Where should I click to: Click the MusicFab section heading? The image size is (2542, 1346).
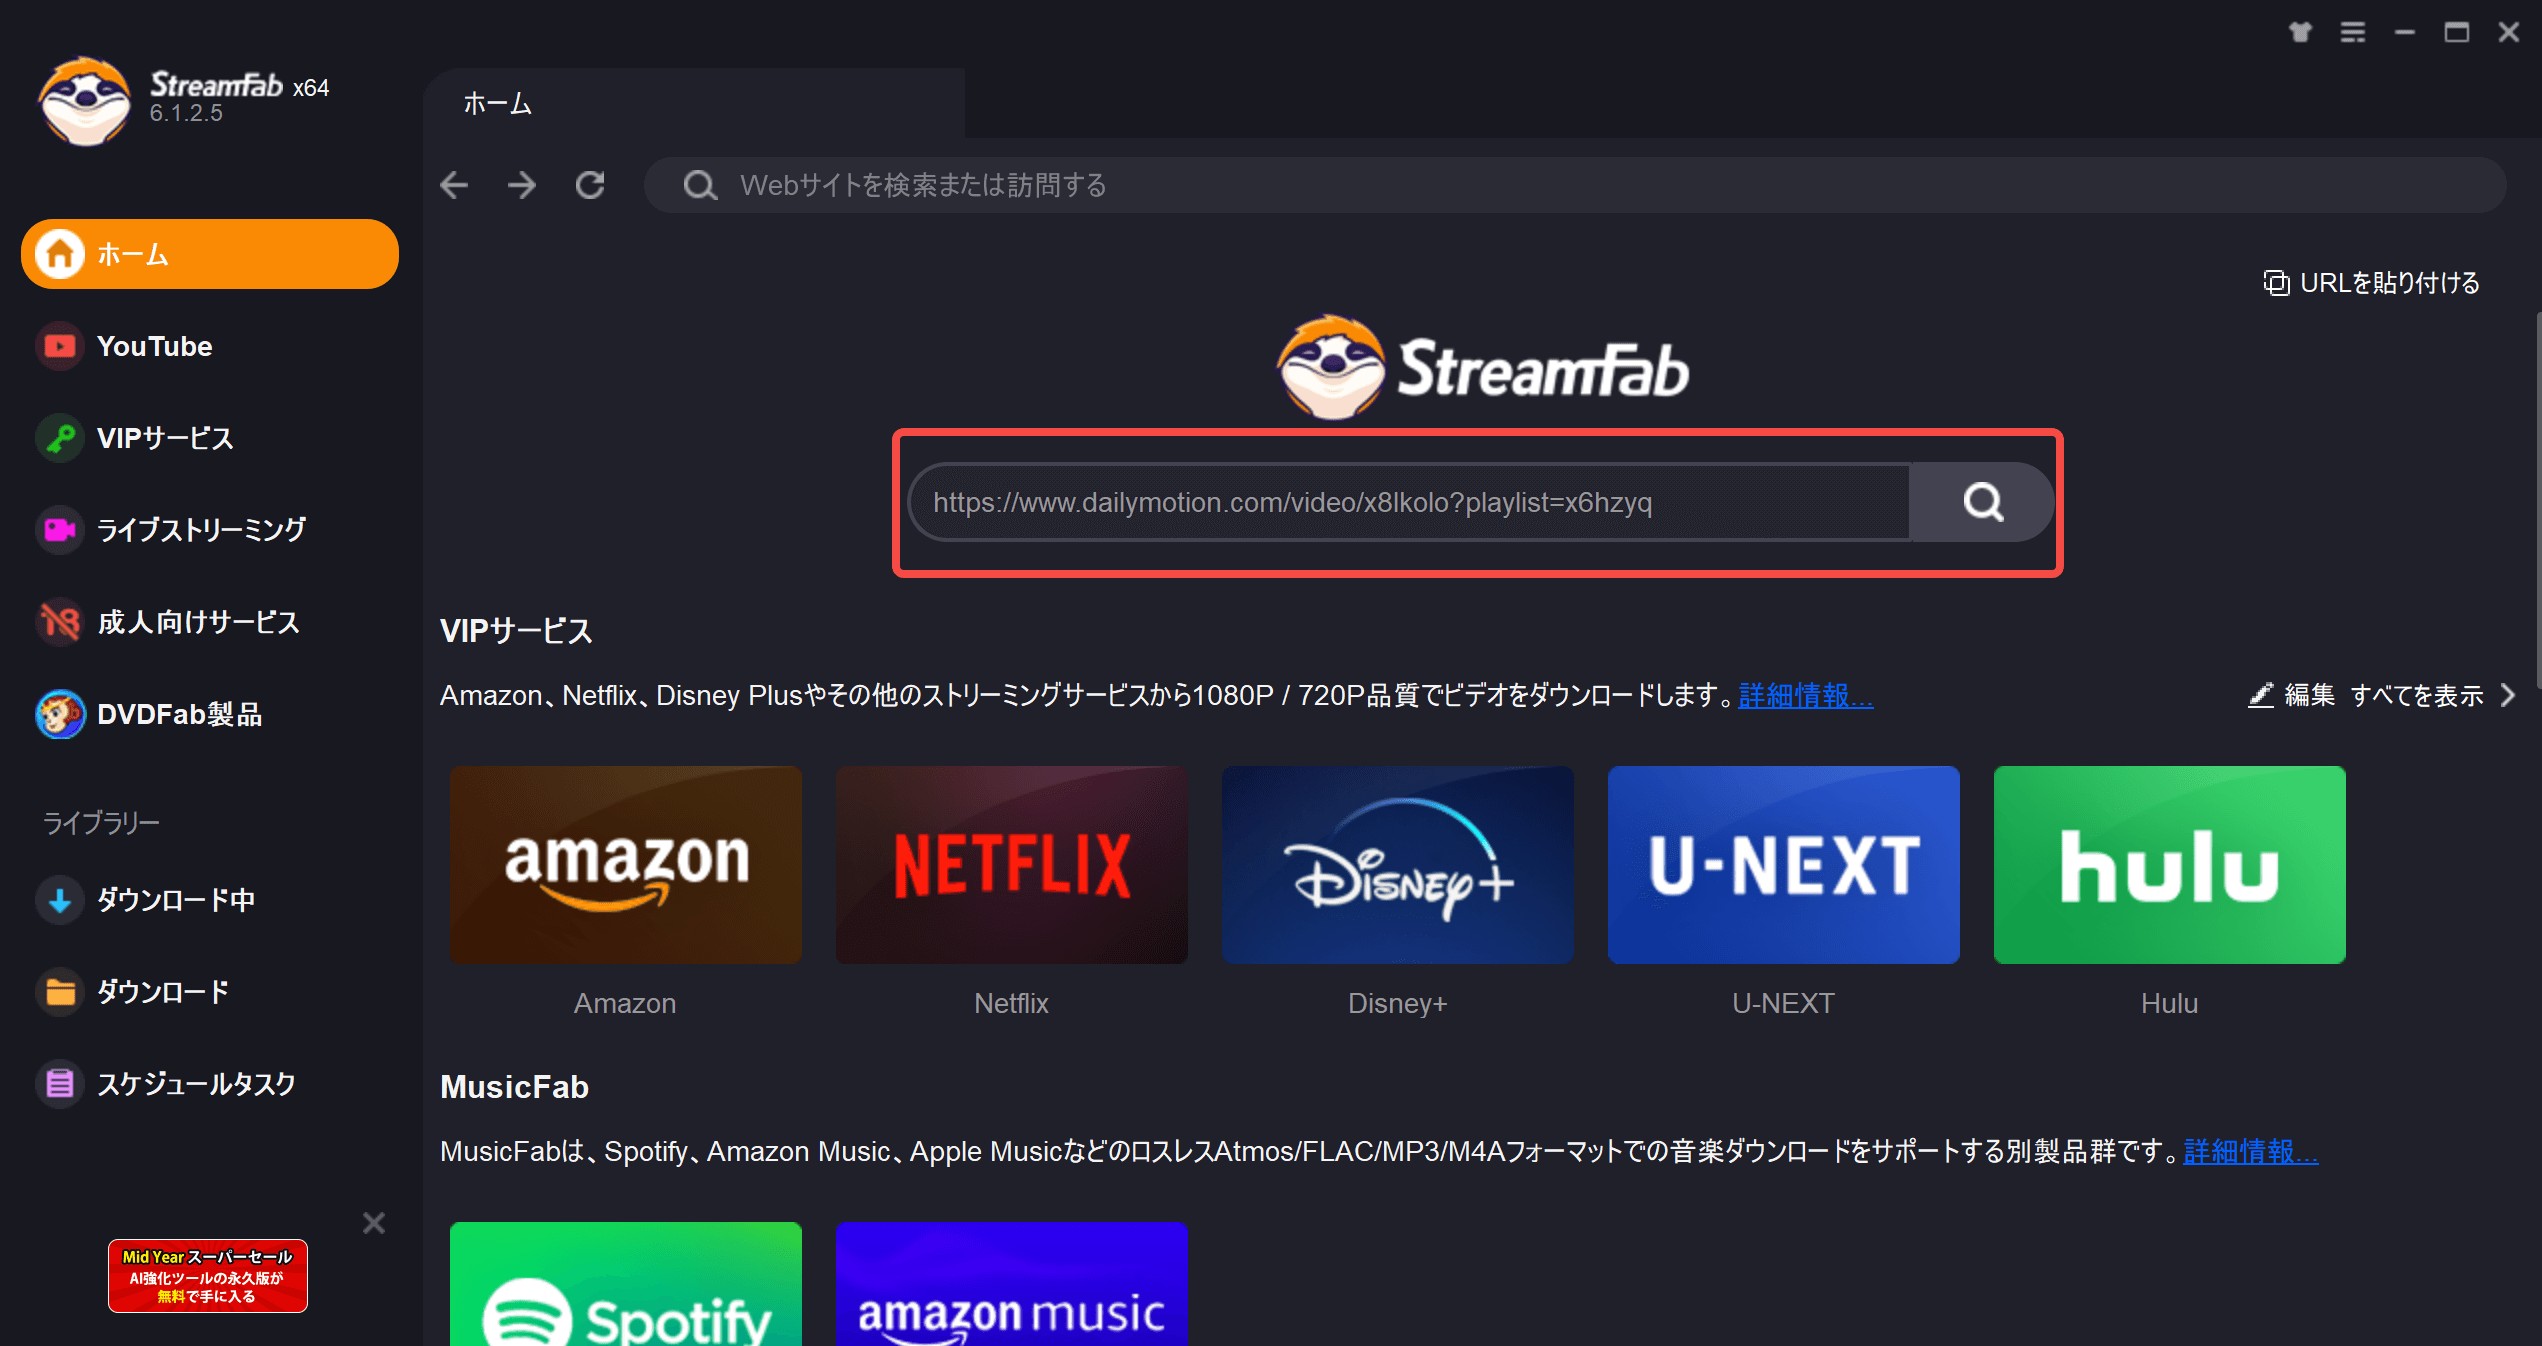tap(514, 1087)
